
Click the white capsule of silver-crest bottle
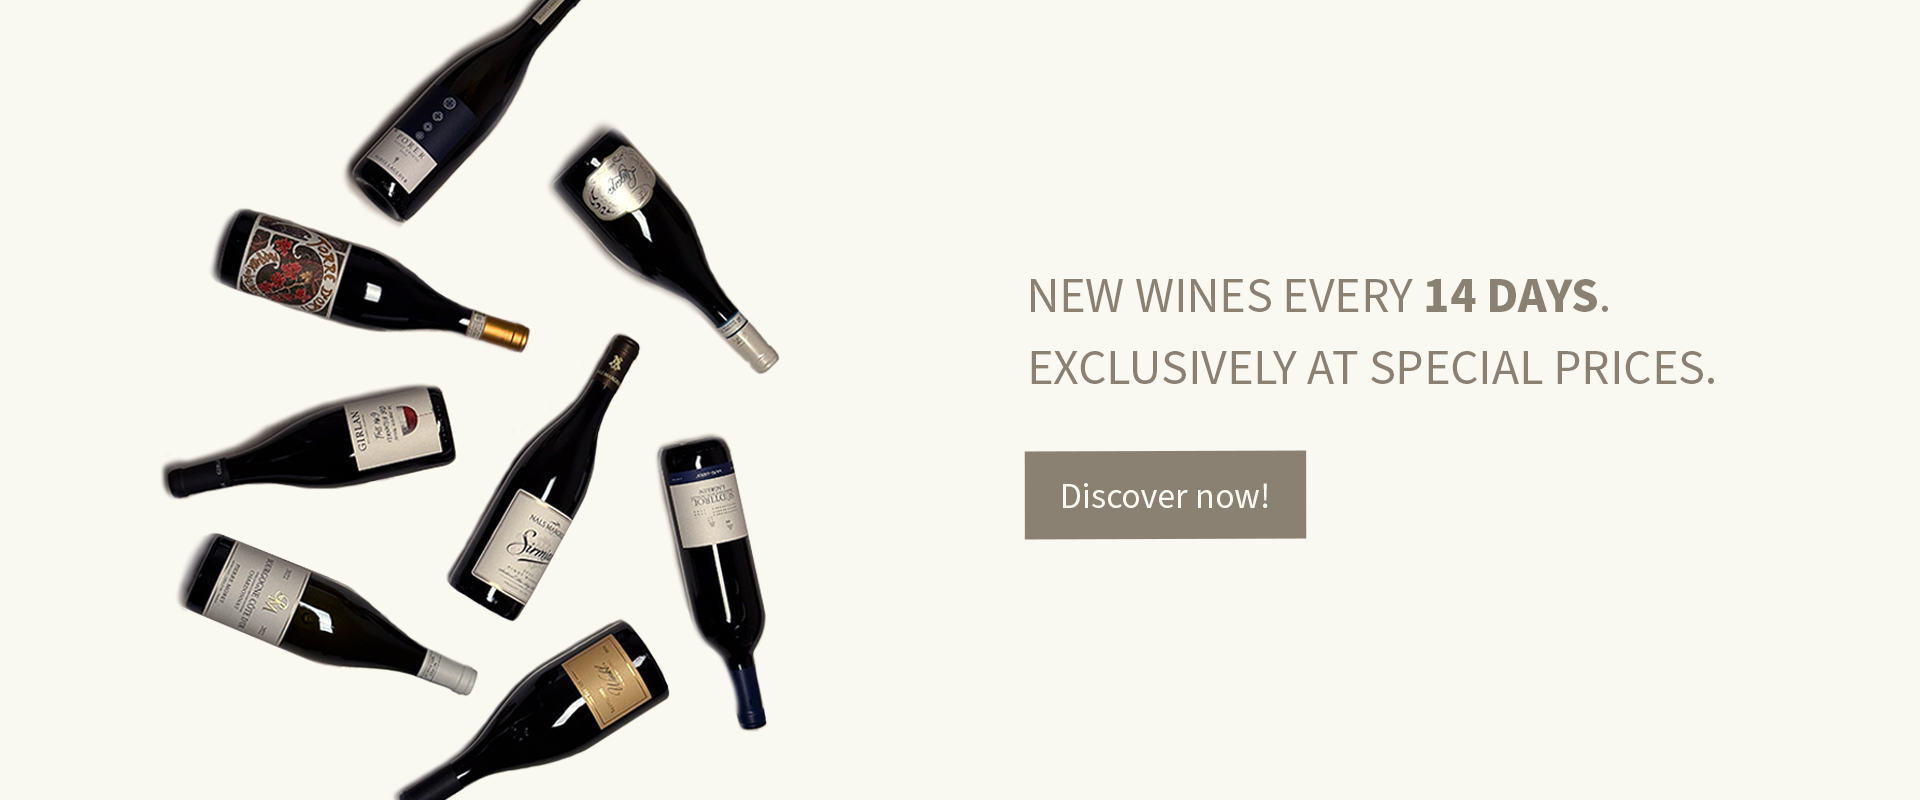click(x=754, y=344)
